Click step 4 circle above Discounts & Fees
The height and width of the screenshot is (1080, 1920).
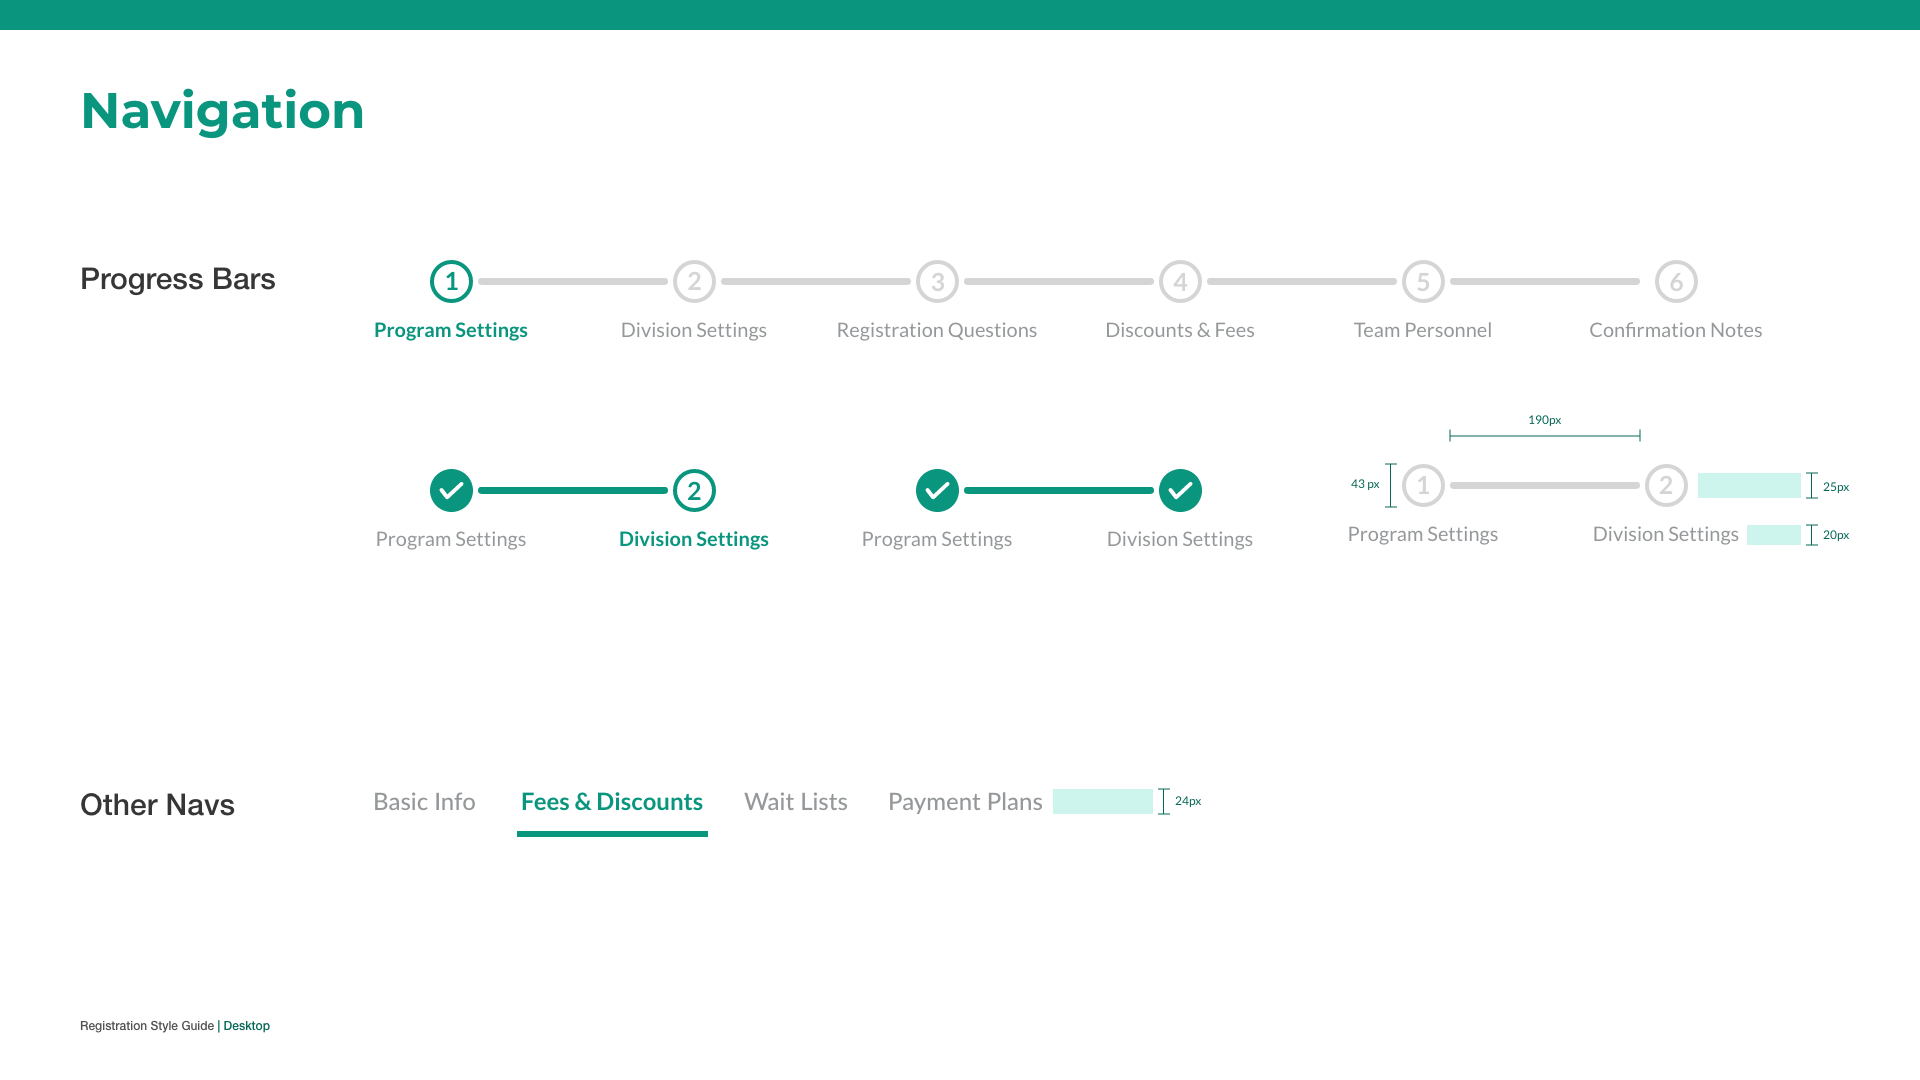point(1180,282)
